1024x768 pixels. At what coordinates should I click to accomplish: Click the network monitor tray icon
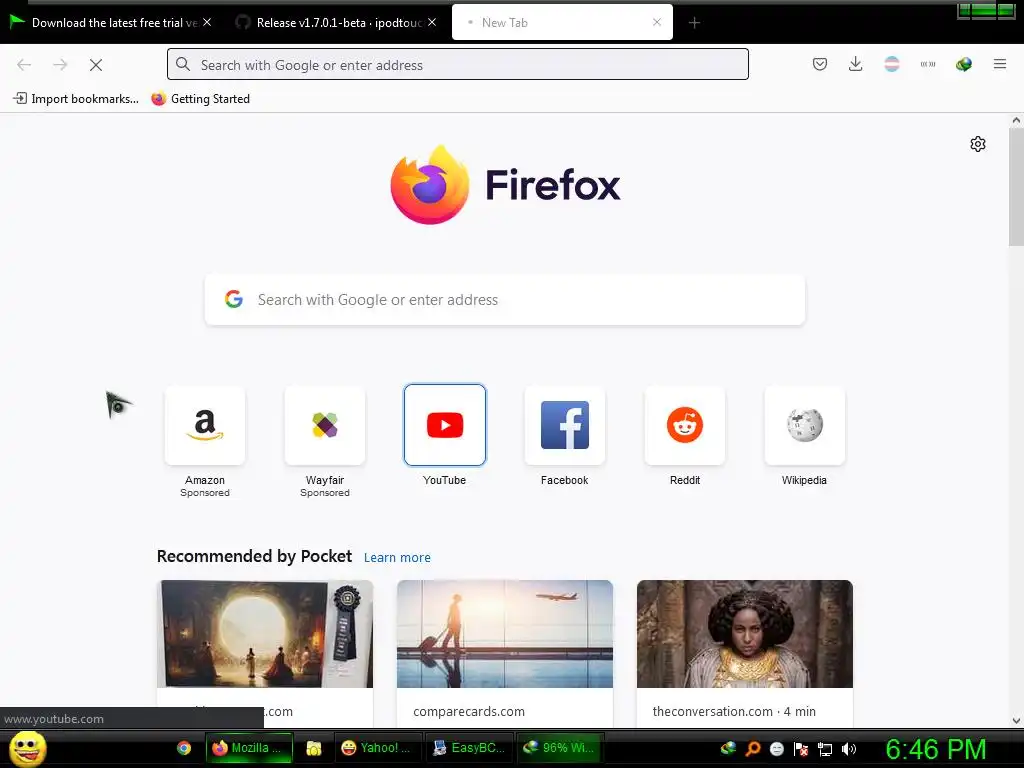(825, 749)
